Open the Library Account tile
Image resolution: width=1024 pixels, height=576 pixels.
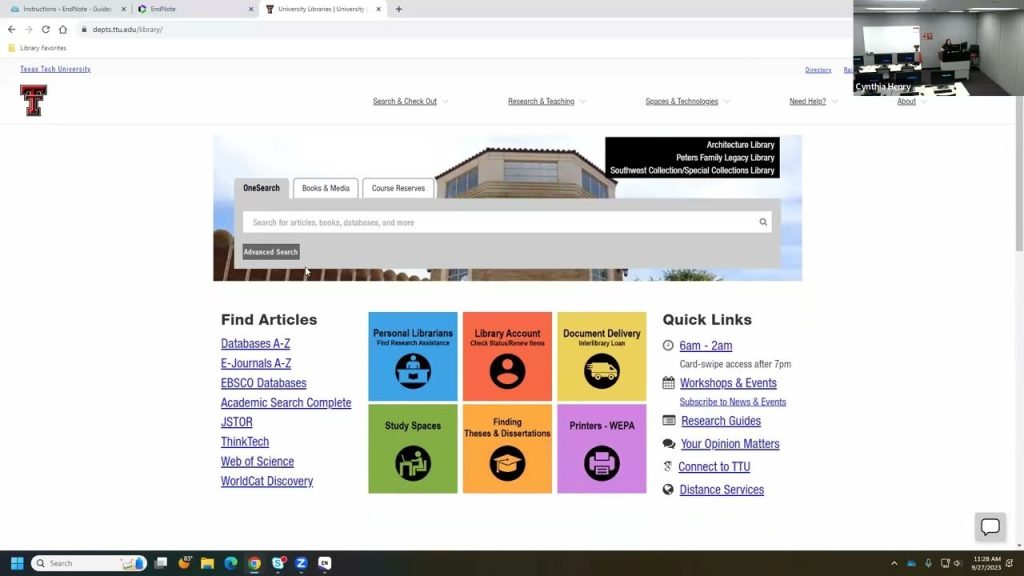coord(507,357)
